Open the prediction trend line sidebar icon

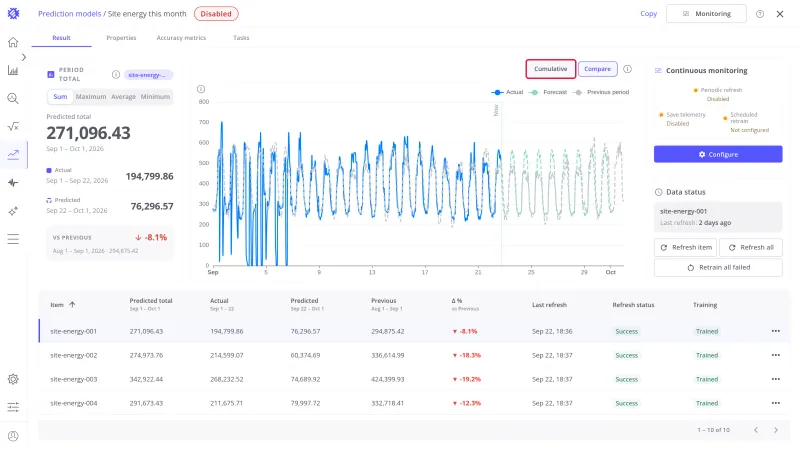13,155
